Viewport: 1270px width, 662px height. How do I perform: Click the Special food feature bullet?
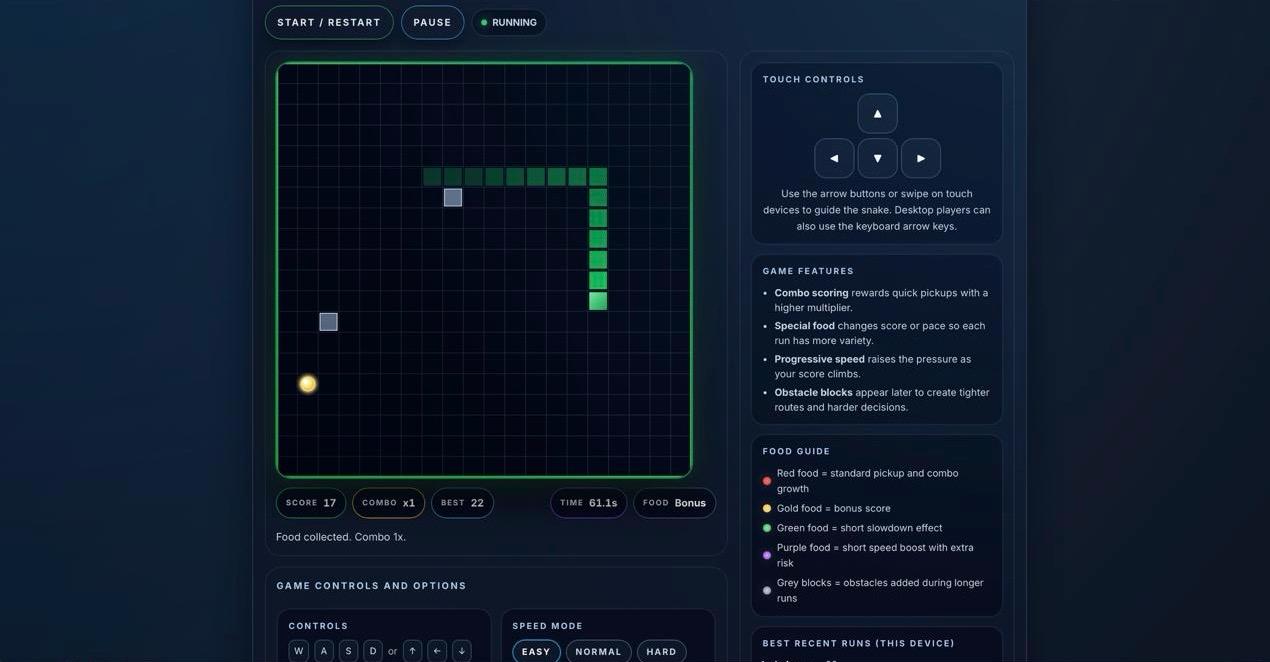click(x=880, y=333)
